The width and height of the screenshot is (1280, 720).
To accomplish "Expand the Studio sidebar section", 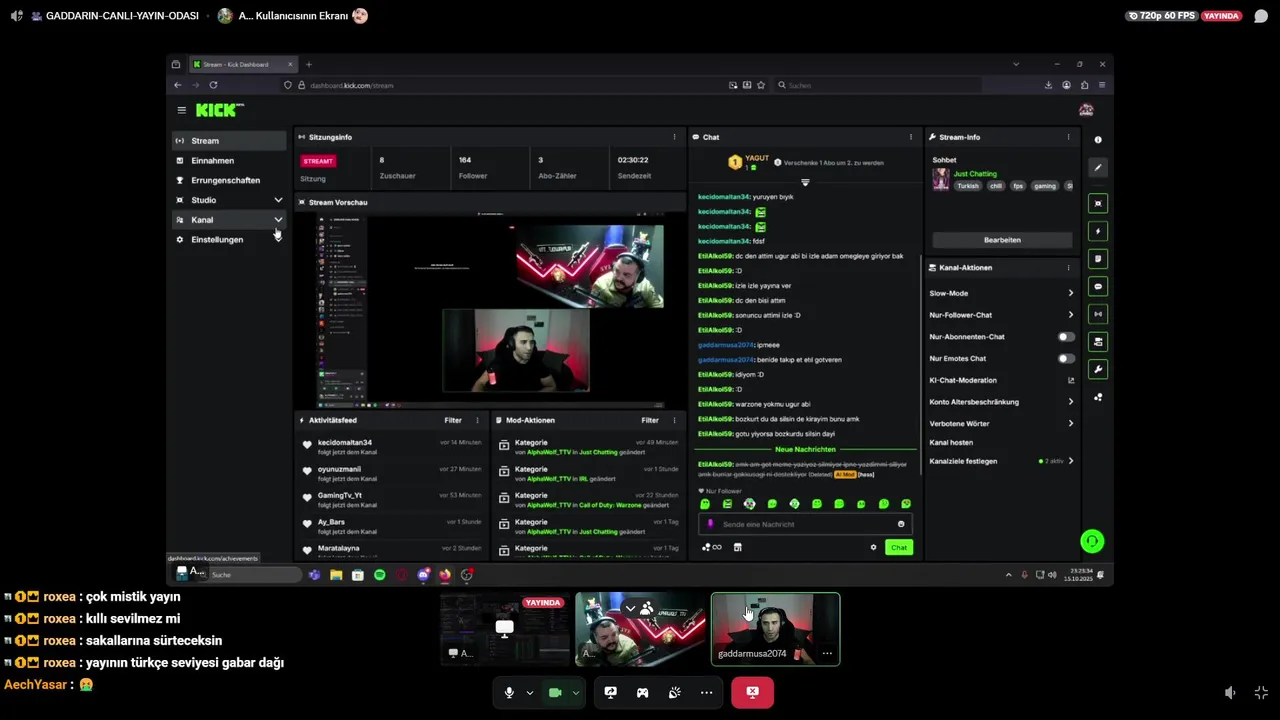I will pyautogui.click(x=278, y=200).
